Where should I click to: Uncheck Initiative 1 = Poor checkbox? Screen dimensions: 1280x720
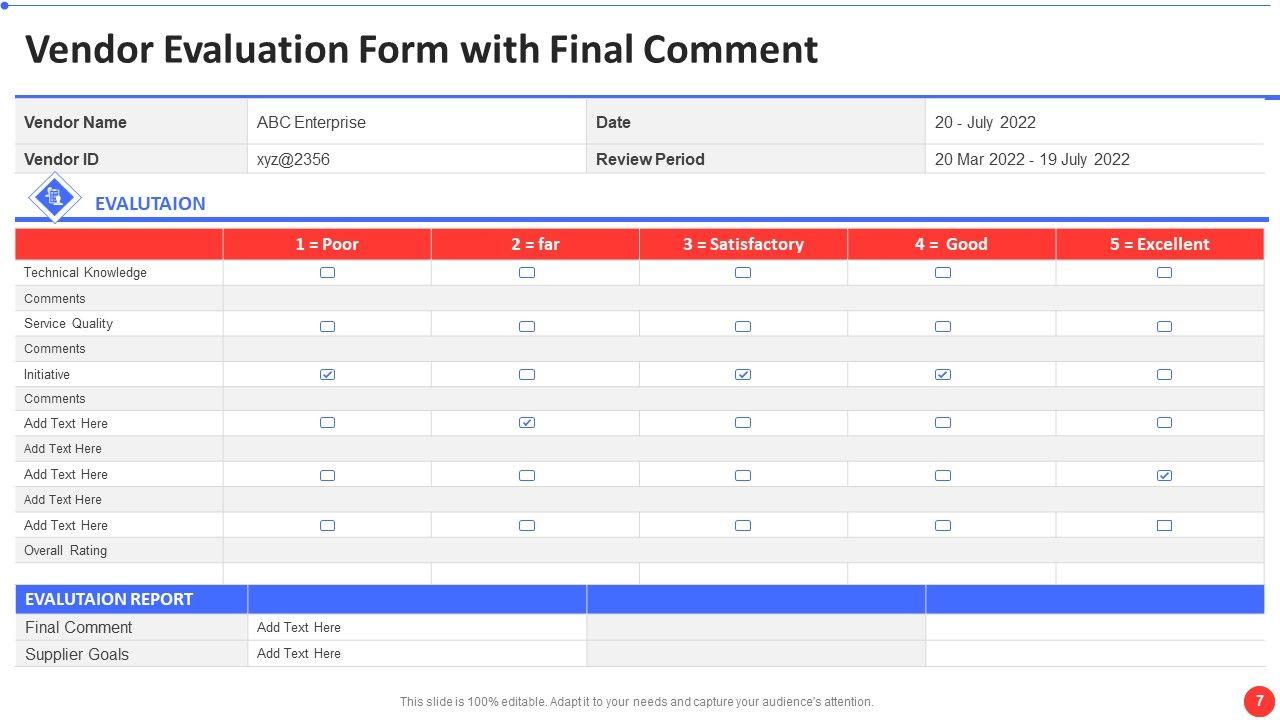pos(327,374)
